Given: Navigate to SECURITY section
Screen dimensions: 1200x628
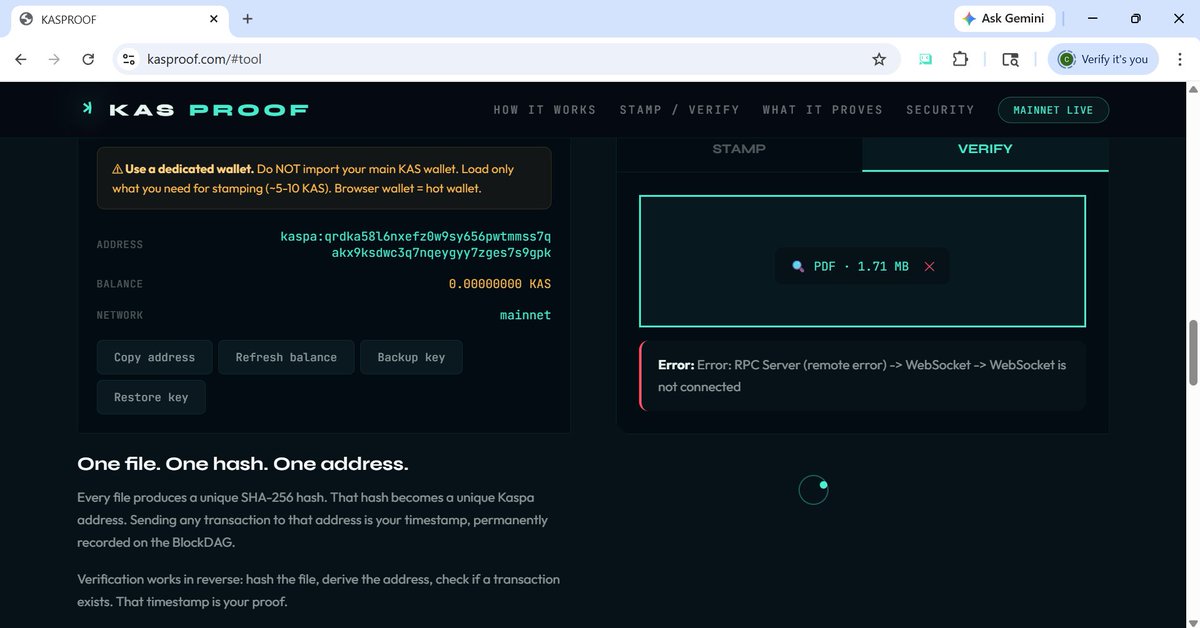Looking at the screenshot, I should pos(940,110).
